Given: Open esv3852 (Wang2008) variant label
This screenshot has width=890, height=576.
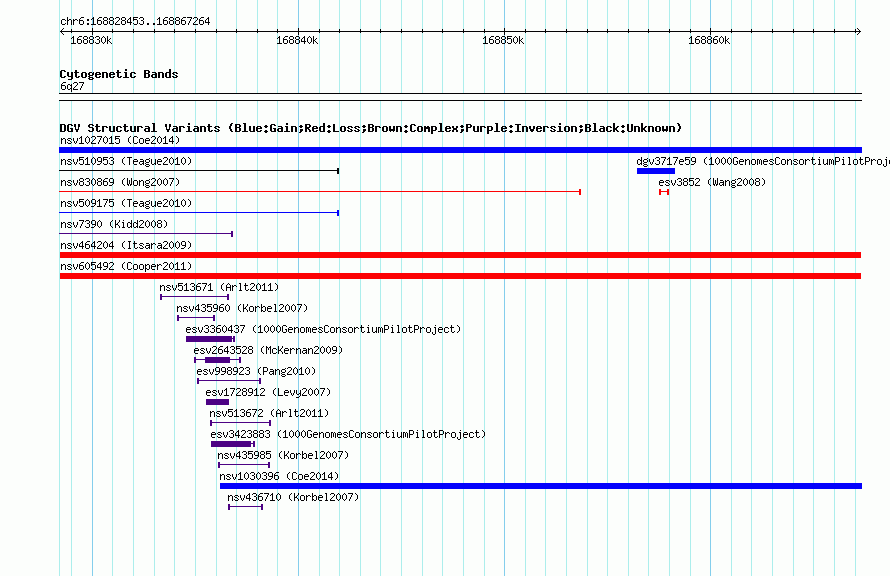Looking at the screenshot, I should (x=712, y=182).
